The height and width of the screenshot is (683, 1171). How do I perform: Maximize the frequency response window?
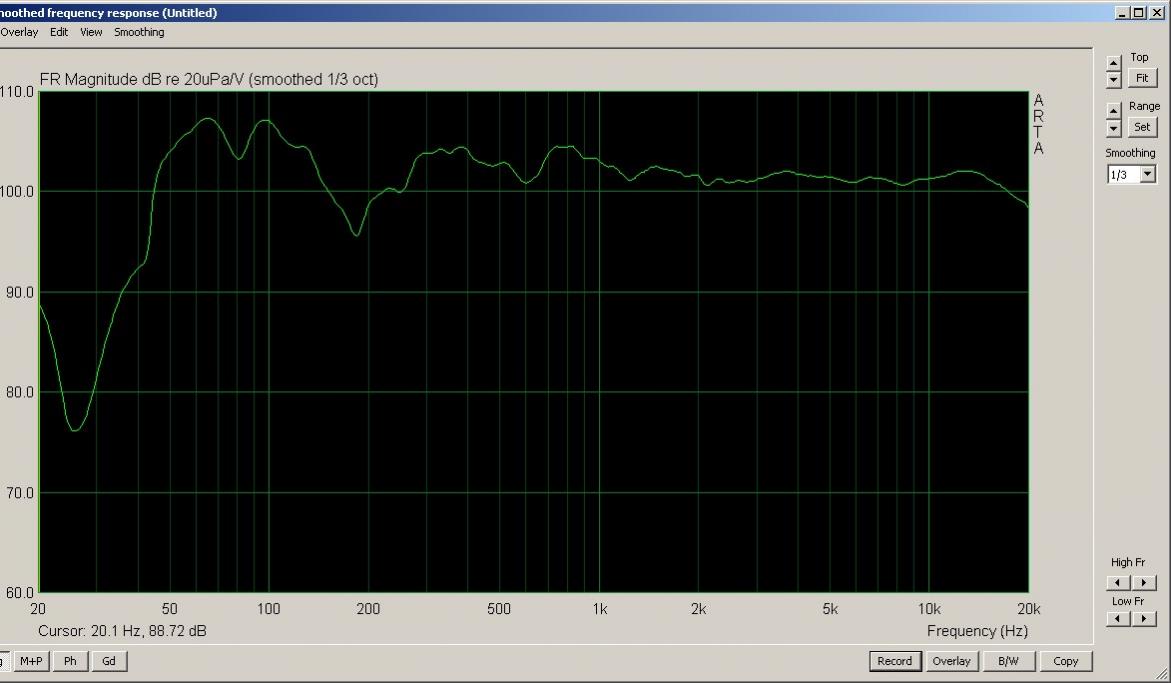(x=1138, y=13)
